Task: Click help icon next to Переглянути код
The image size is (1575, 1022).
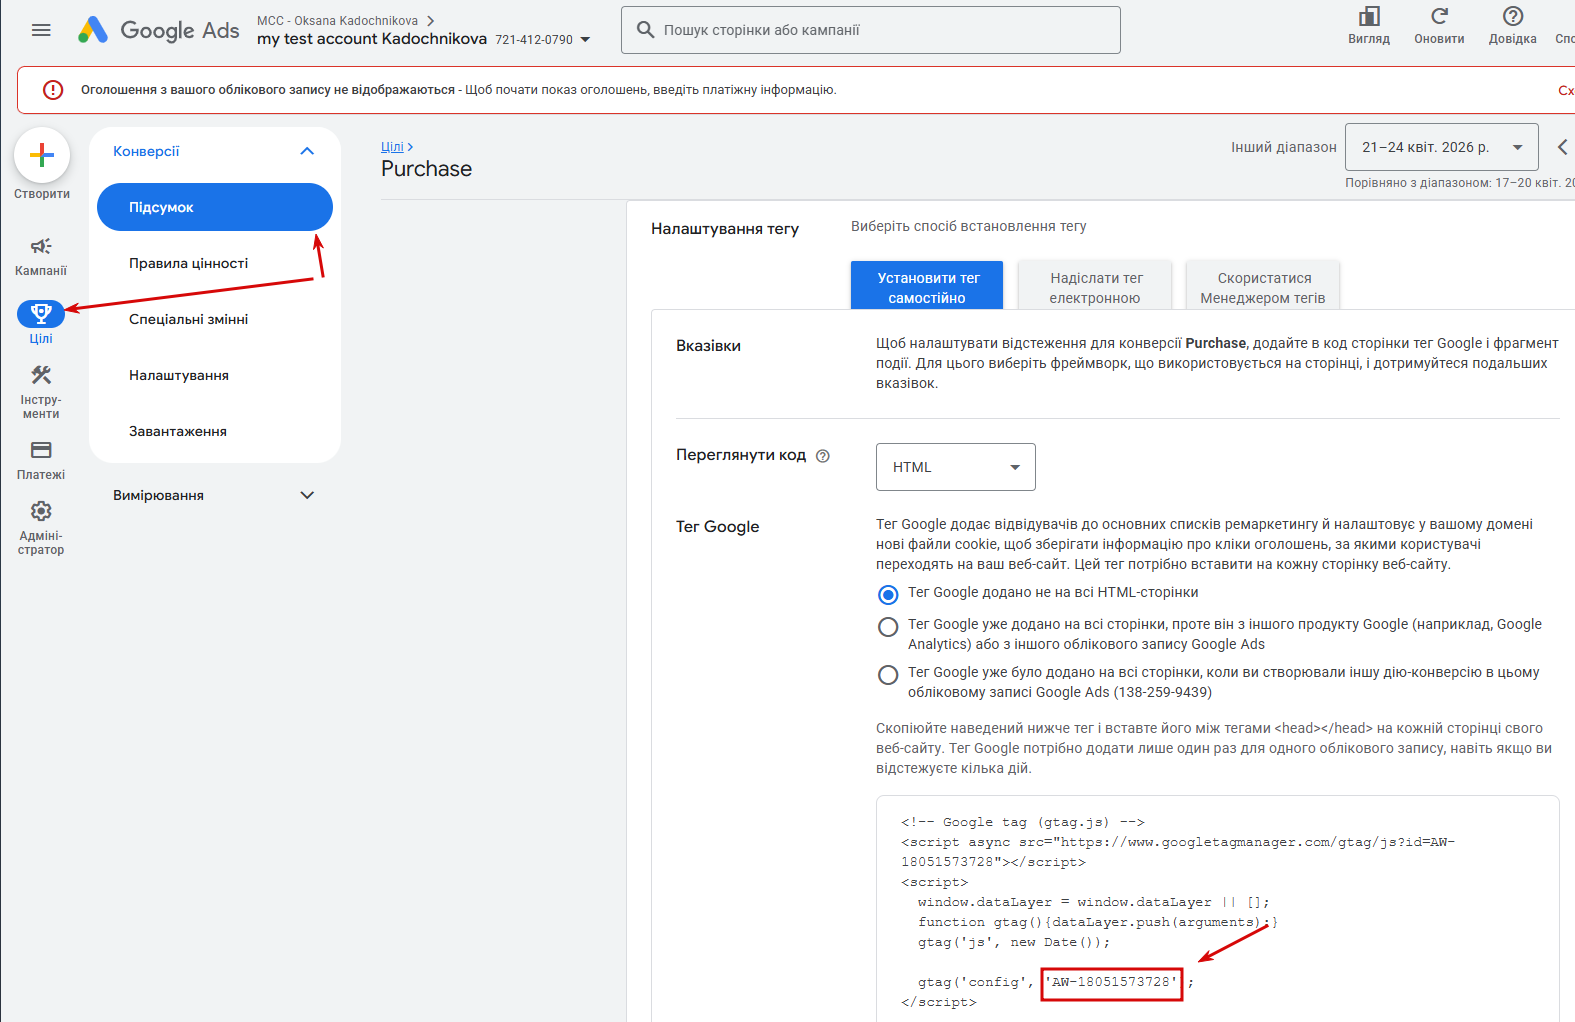Action: (x=823, y=456)
